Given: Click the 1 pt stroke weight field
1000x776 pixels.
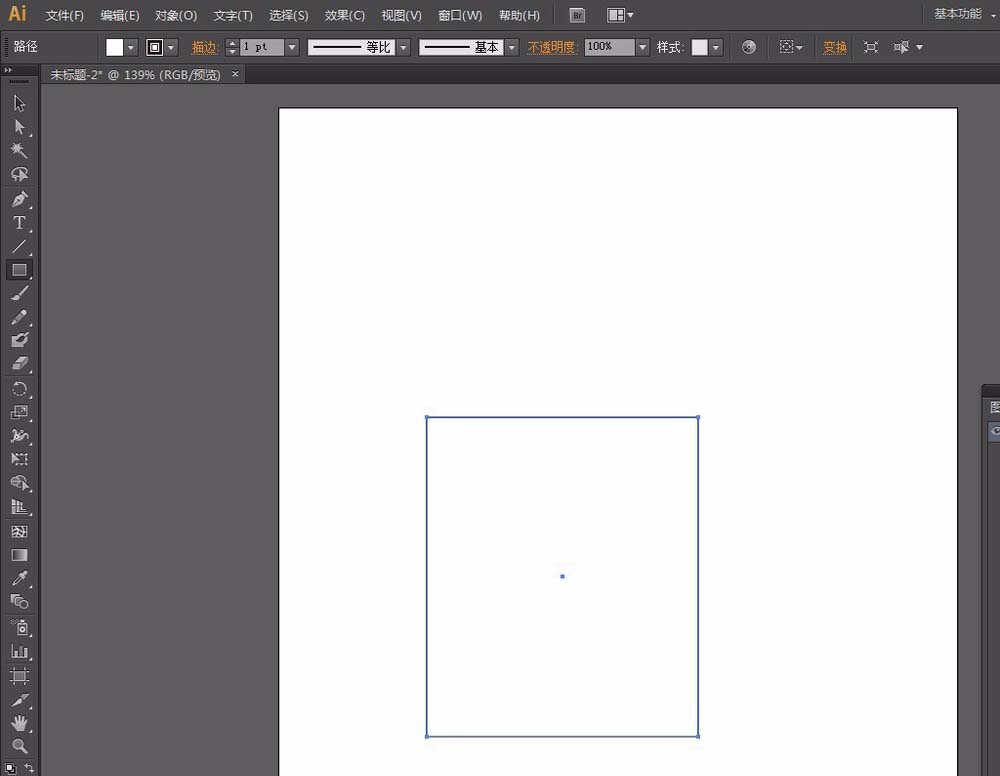Looking at the screenshot, I should [261, 47].
